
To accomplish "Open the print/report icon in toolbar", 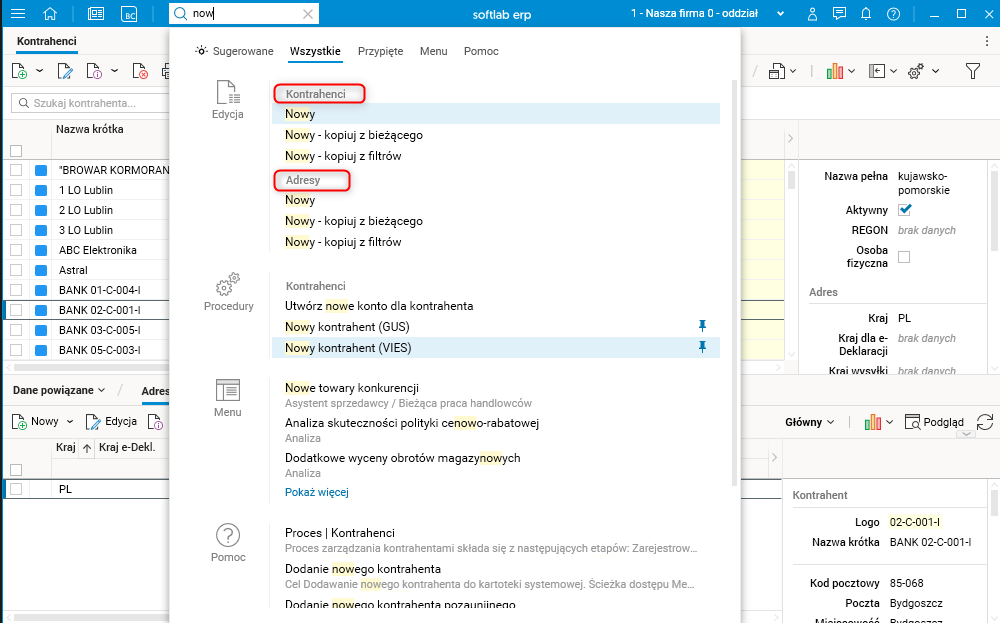I will [776, 71].
